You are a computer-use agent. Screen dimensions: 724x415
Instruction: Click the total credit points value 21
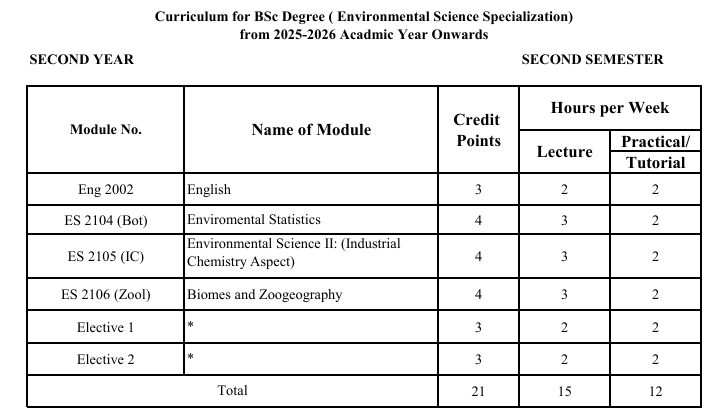(478, 391)
